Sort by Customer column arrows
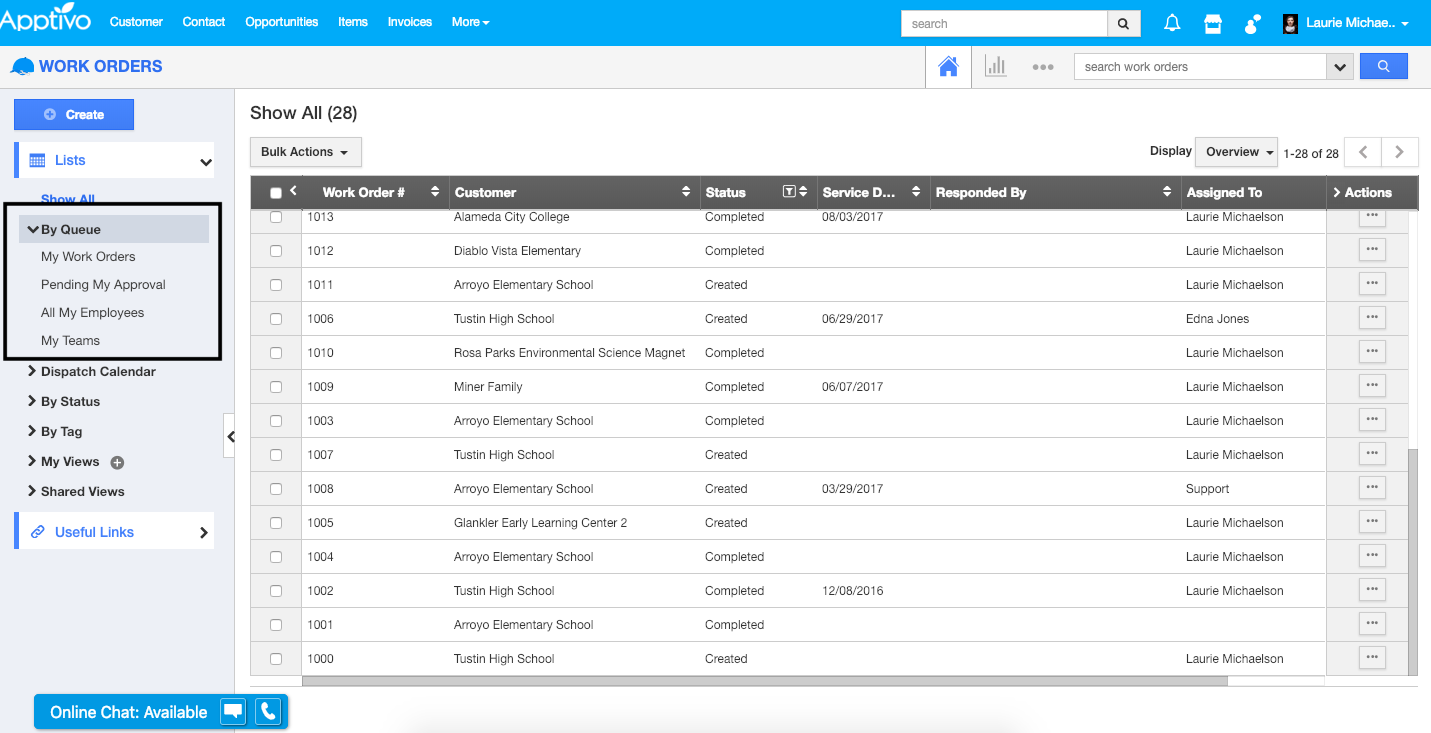1431x733 pixels. coord(686,192)
